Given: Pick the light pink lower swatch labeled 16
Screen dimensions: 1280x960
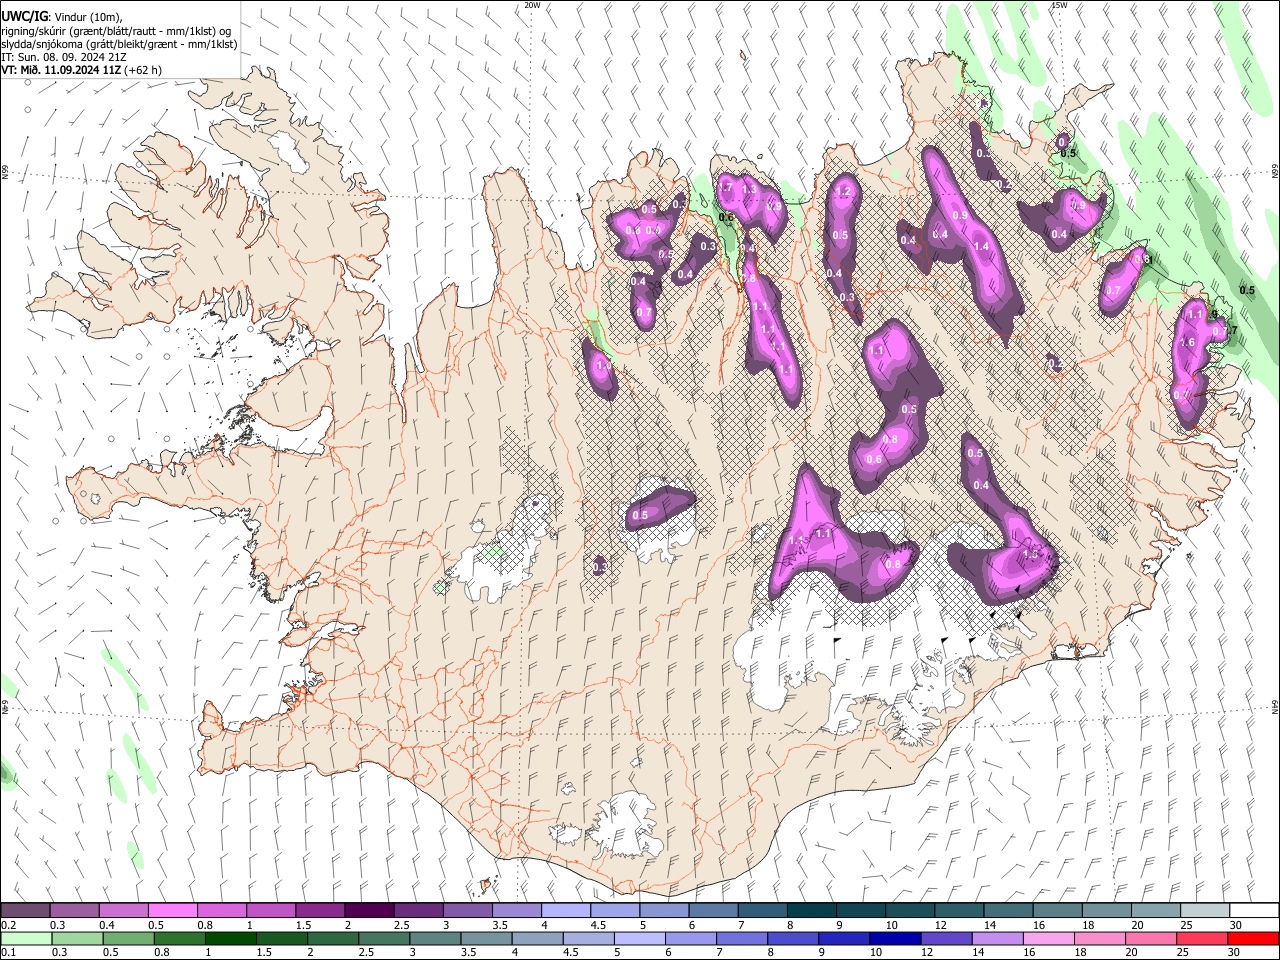Looking at the screenshot, I should coord(1049,938).
